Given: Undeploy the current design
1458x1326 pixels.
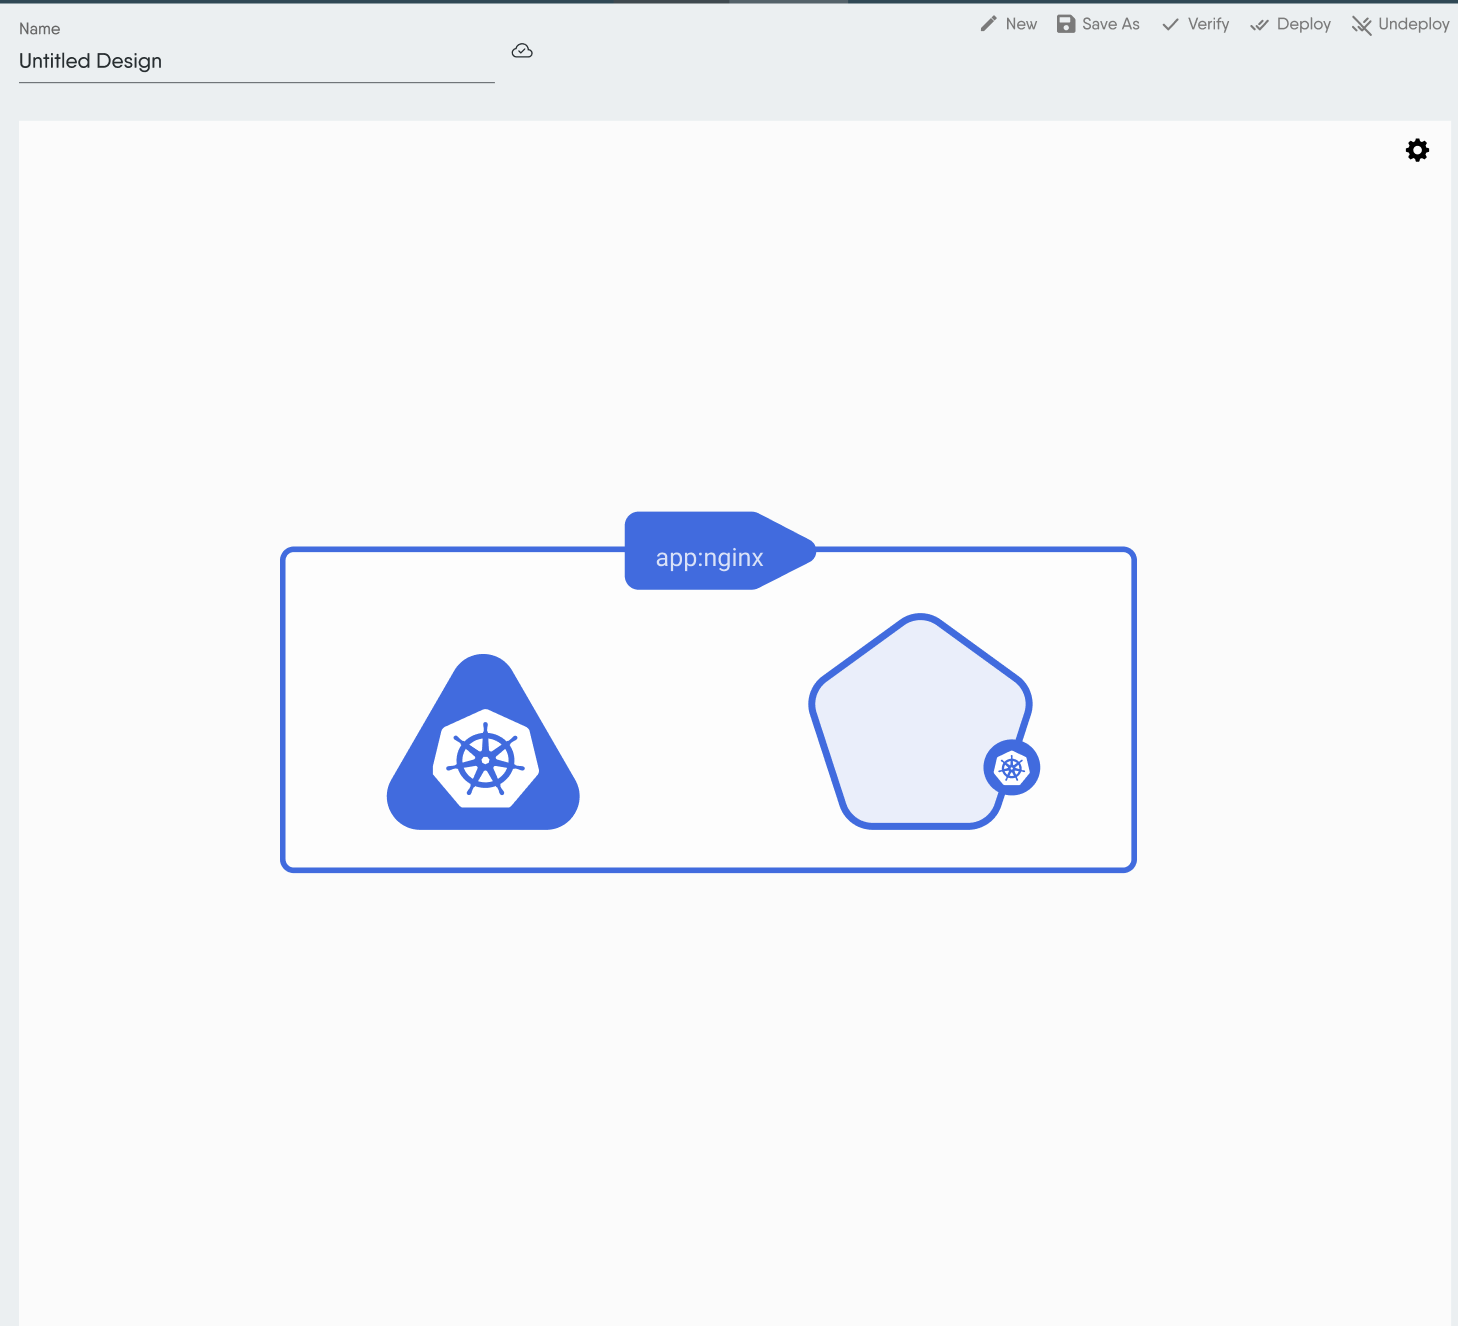Looking at the screenshot, I should point(1412,23).
